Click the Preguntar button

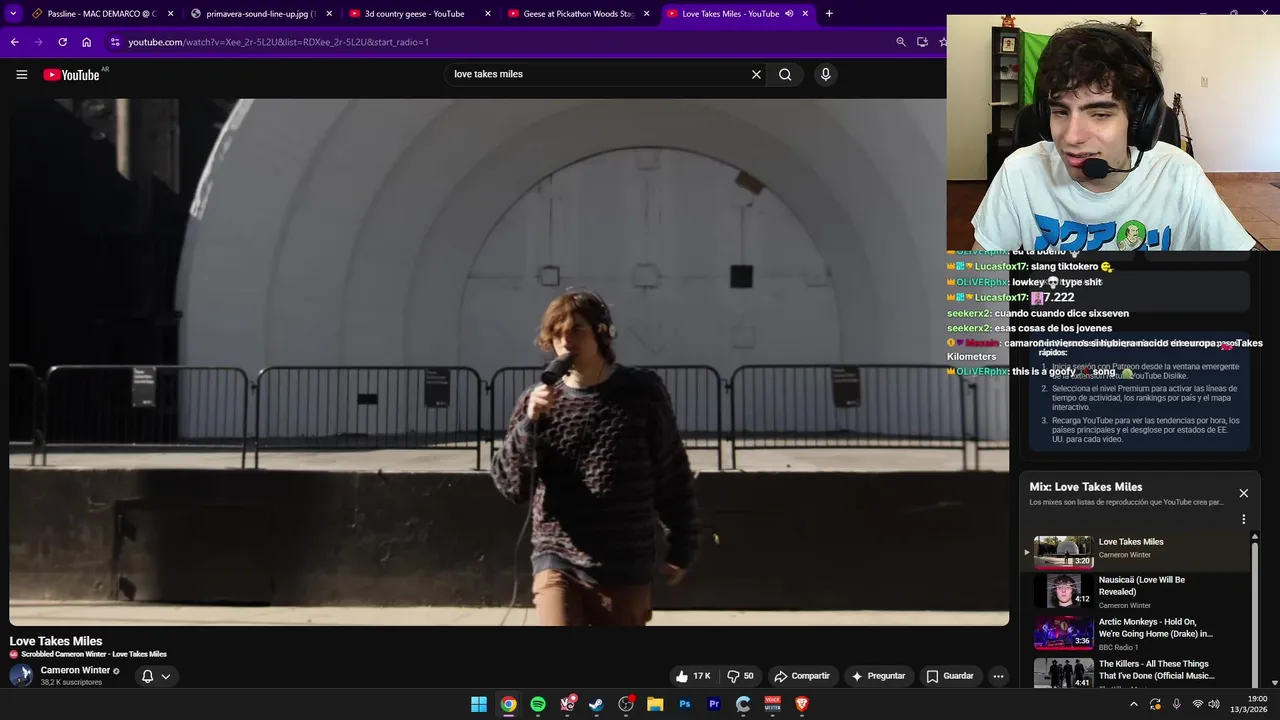pos(878,676)
